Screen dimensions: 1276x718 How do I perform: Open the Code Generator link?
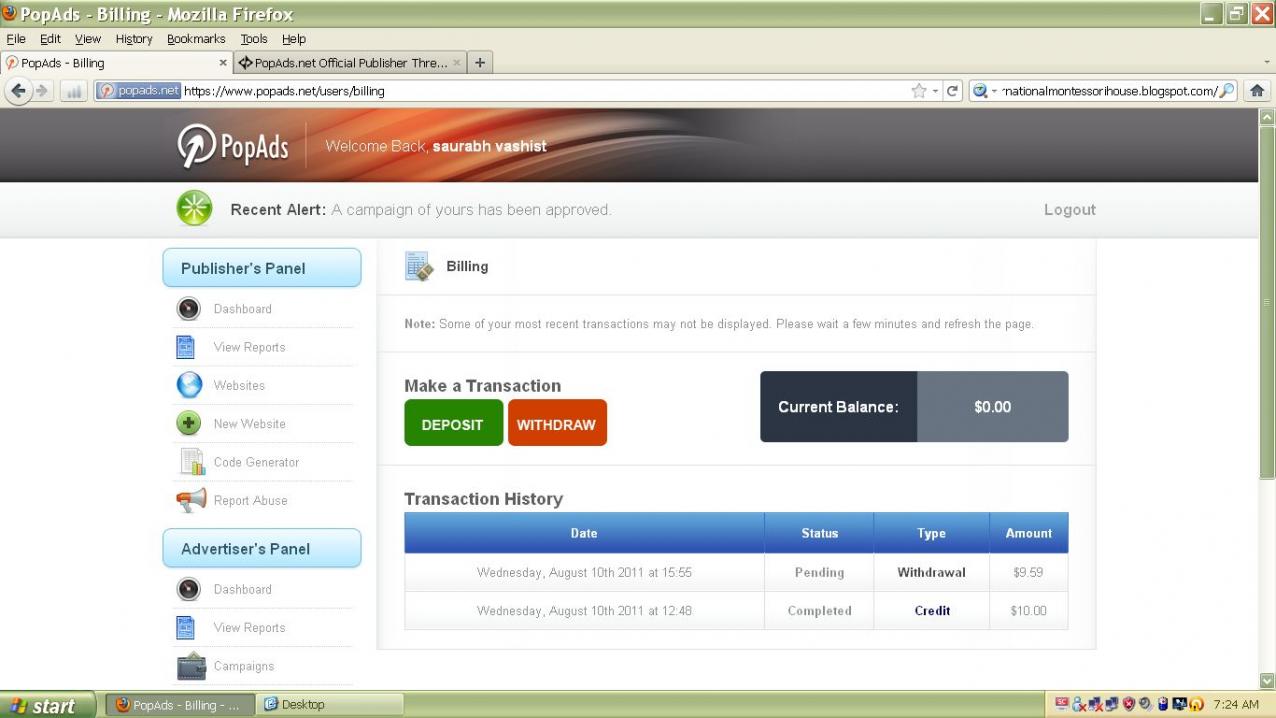256,462
